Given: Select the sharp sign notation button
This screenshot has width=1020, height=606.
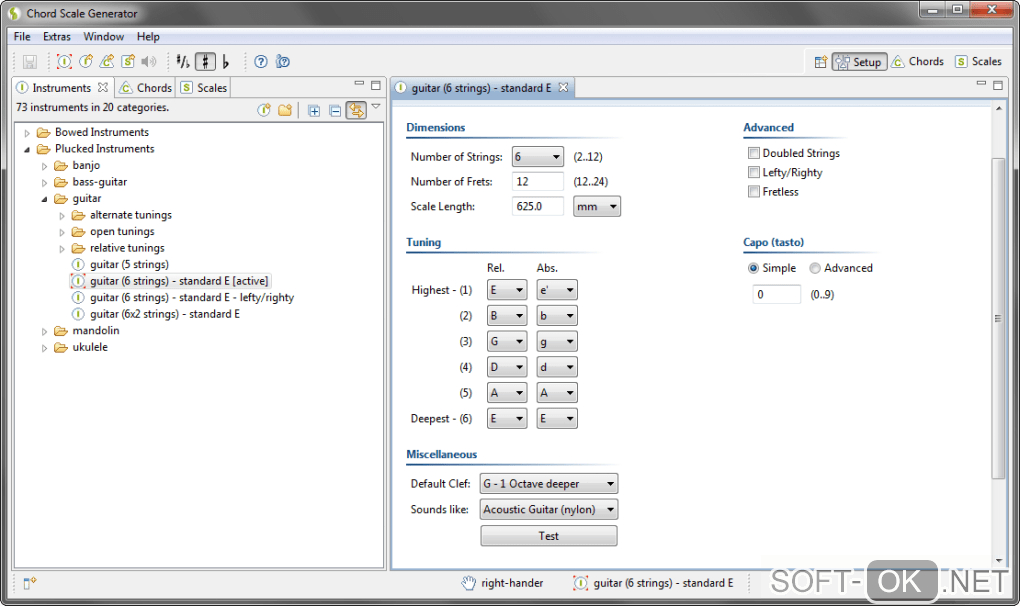Looking at the screenshot, I should pos(205,62).
